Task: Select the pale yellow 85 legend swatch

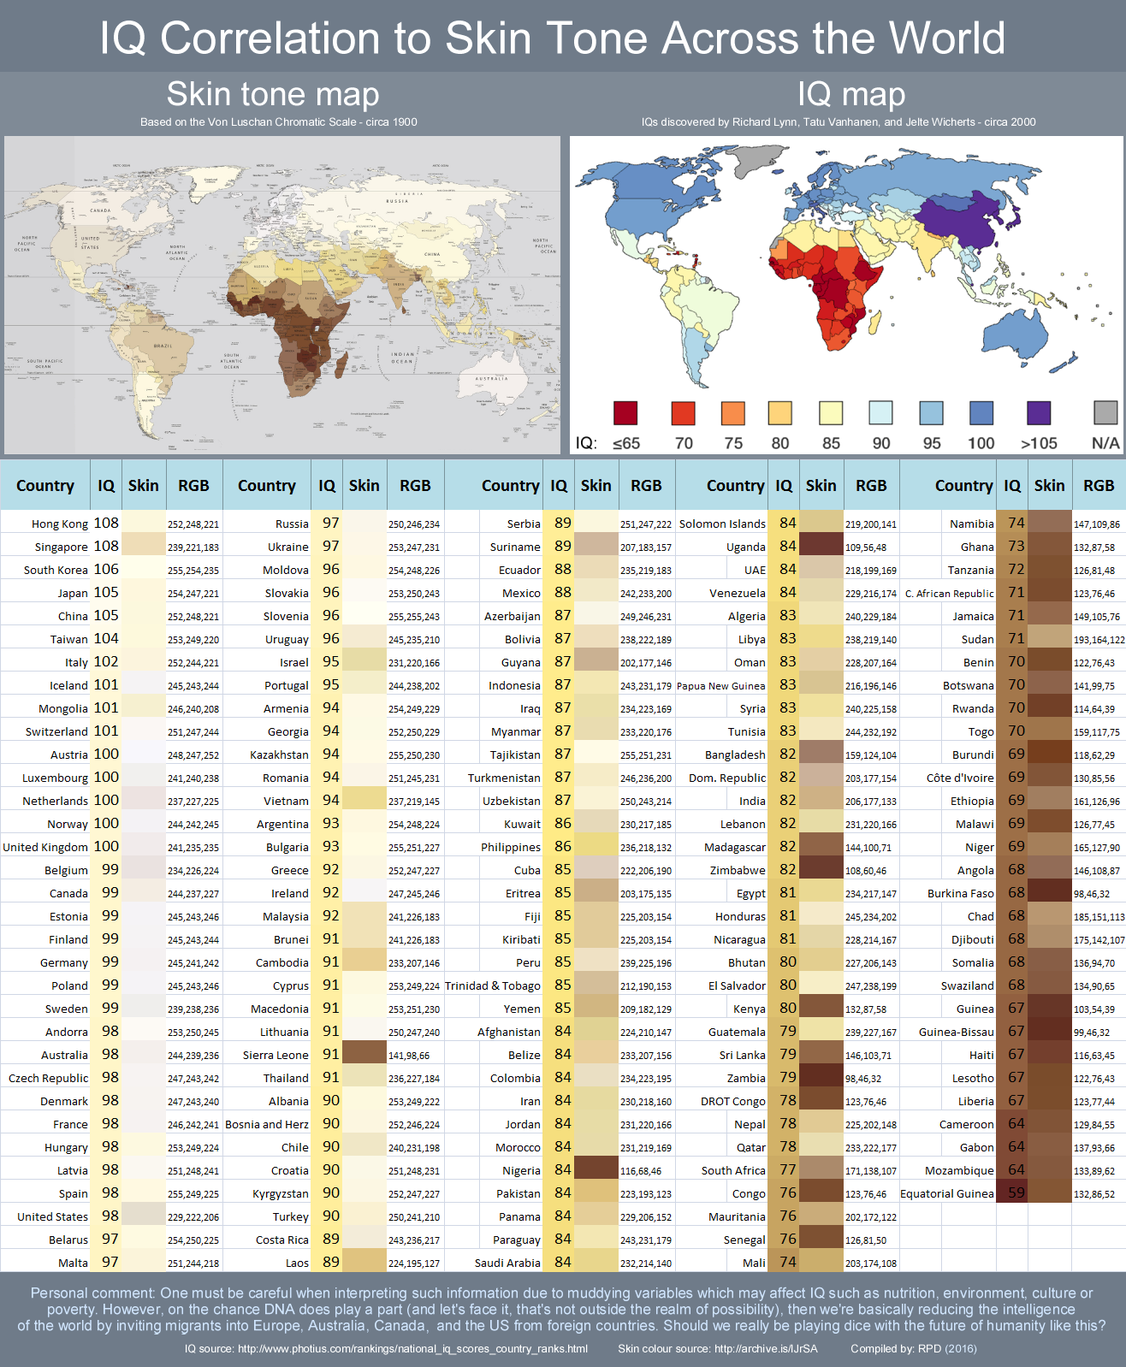Action: [831, 413]
